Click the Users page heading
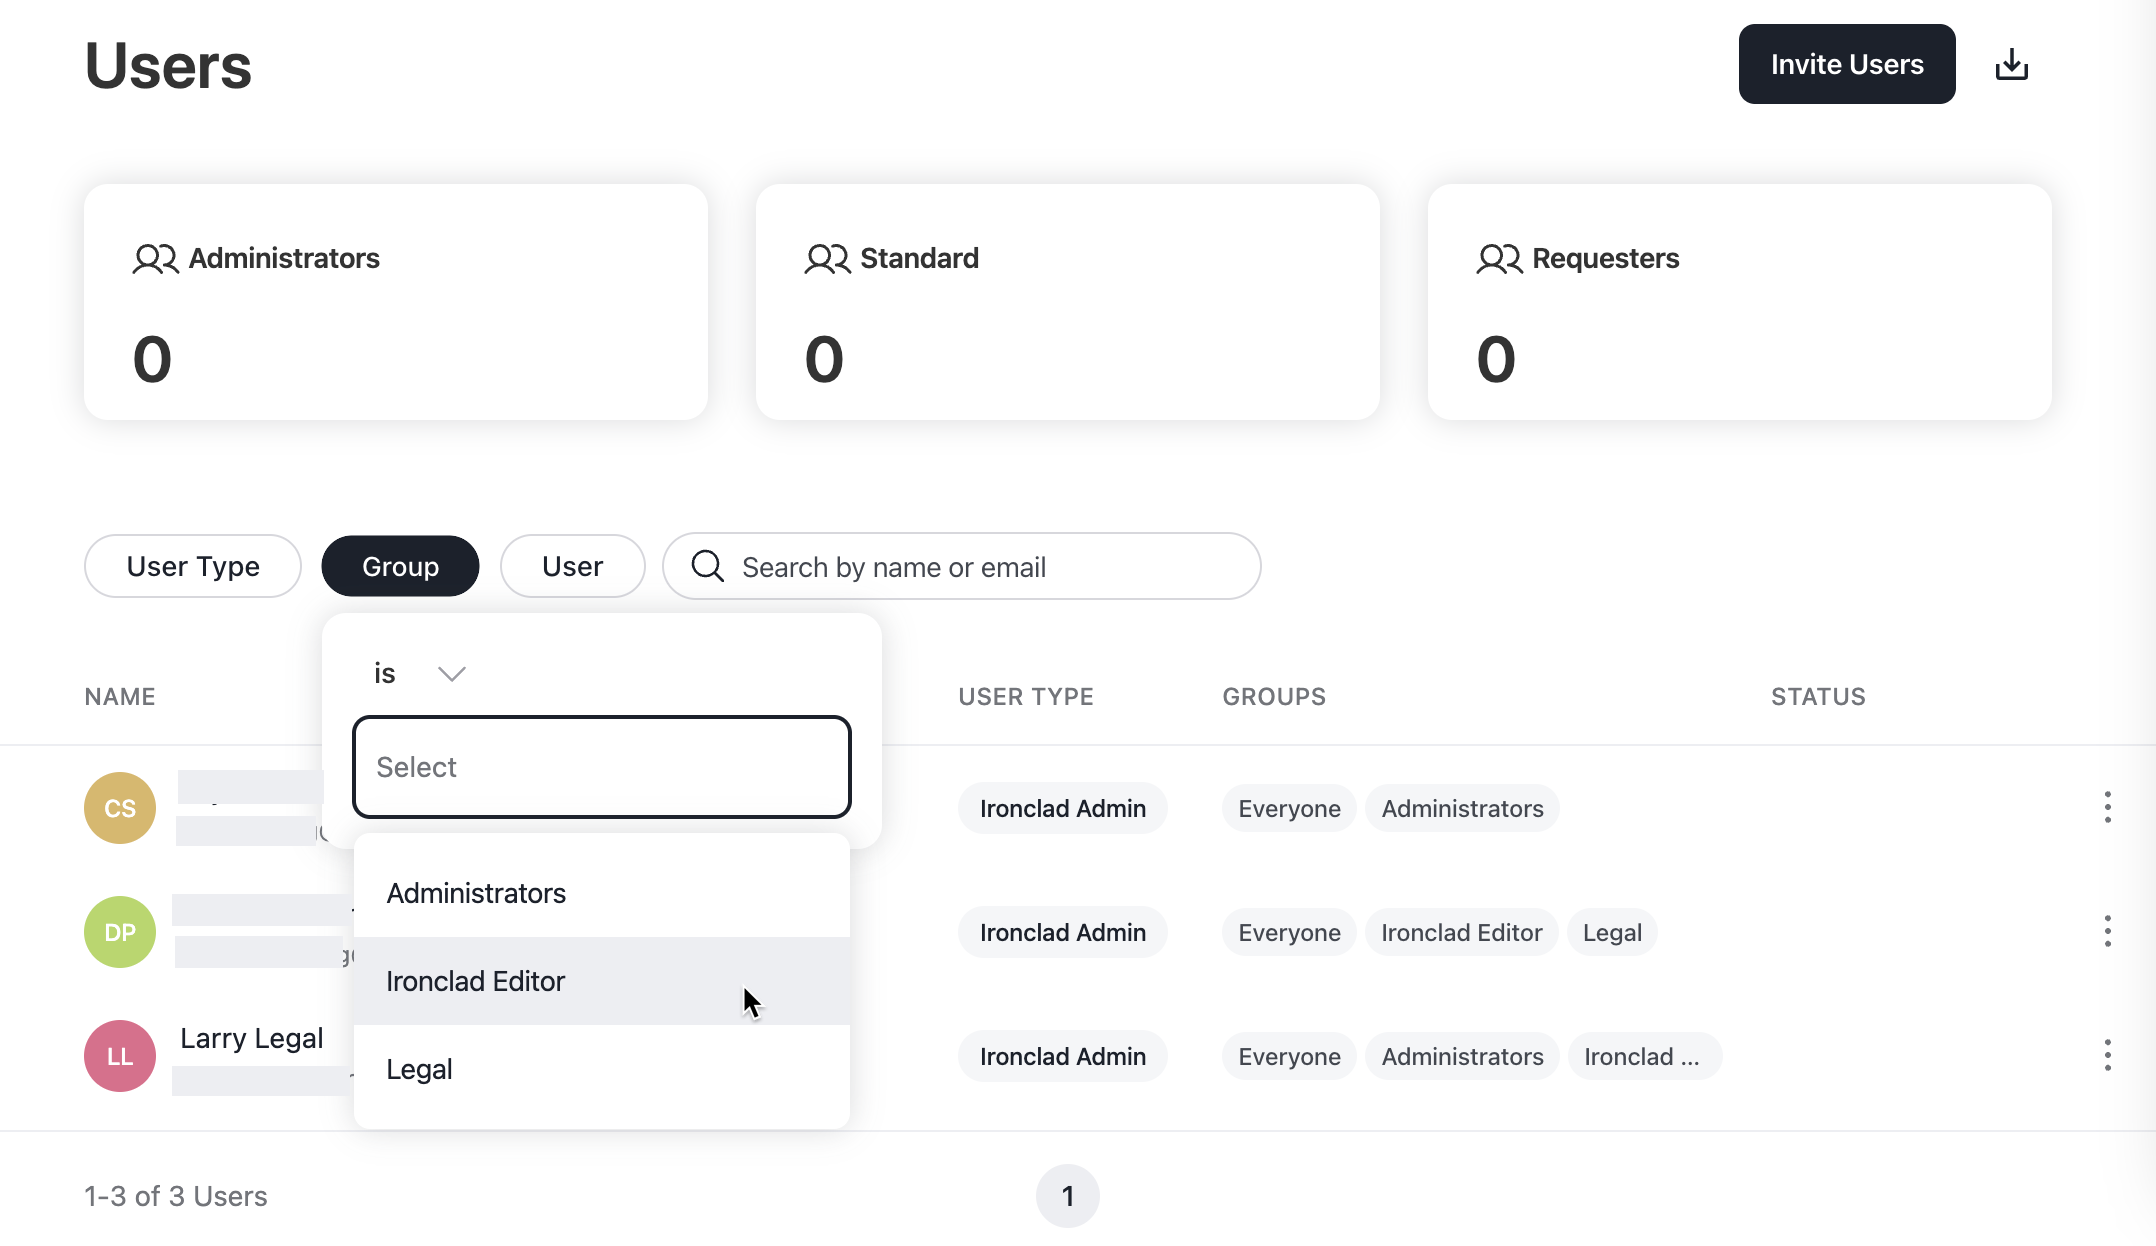Screen dimensions: 2156x1246 tap(168, 66)
